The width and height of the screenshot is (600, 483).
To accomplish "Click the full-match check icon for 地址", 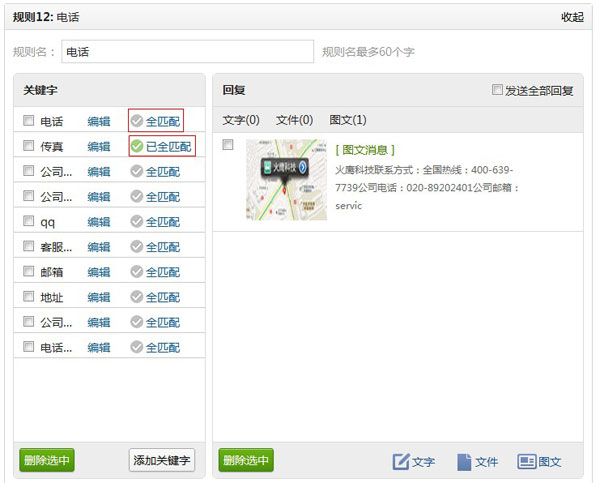I will (x=137, y=297).
